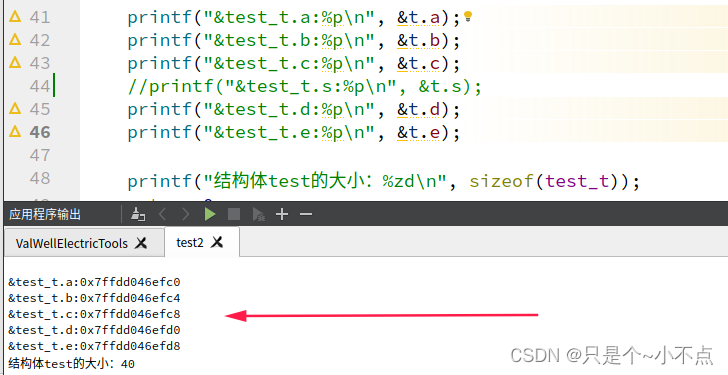Click output line 结构体test的大小: 40
728x375 pixels.
point(72,363)
